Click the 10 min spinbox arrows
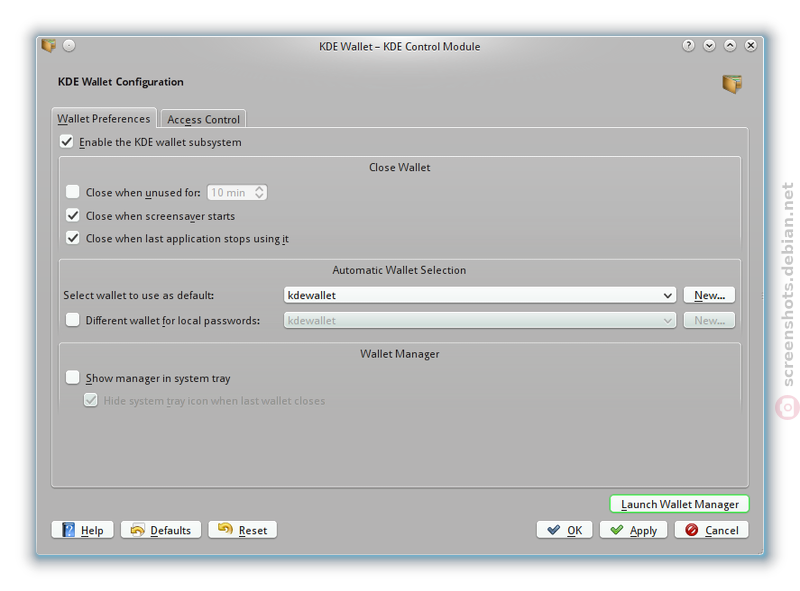 (259, 192)
